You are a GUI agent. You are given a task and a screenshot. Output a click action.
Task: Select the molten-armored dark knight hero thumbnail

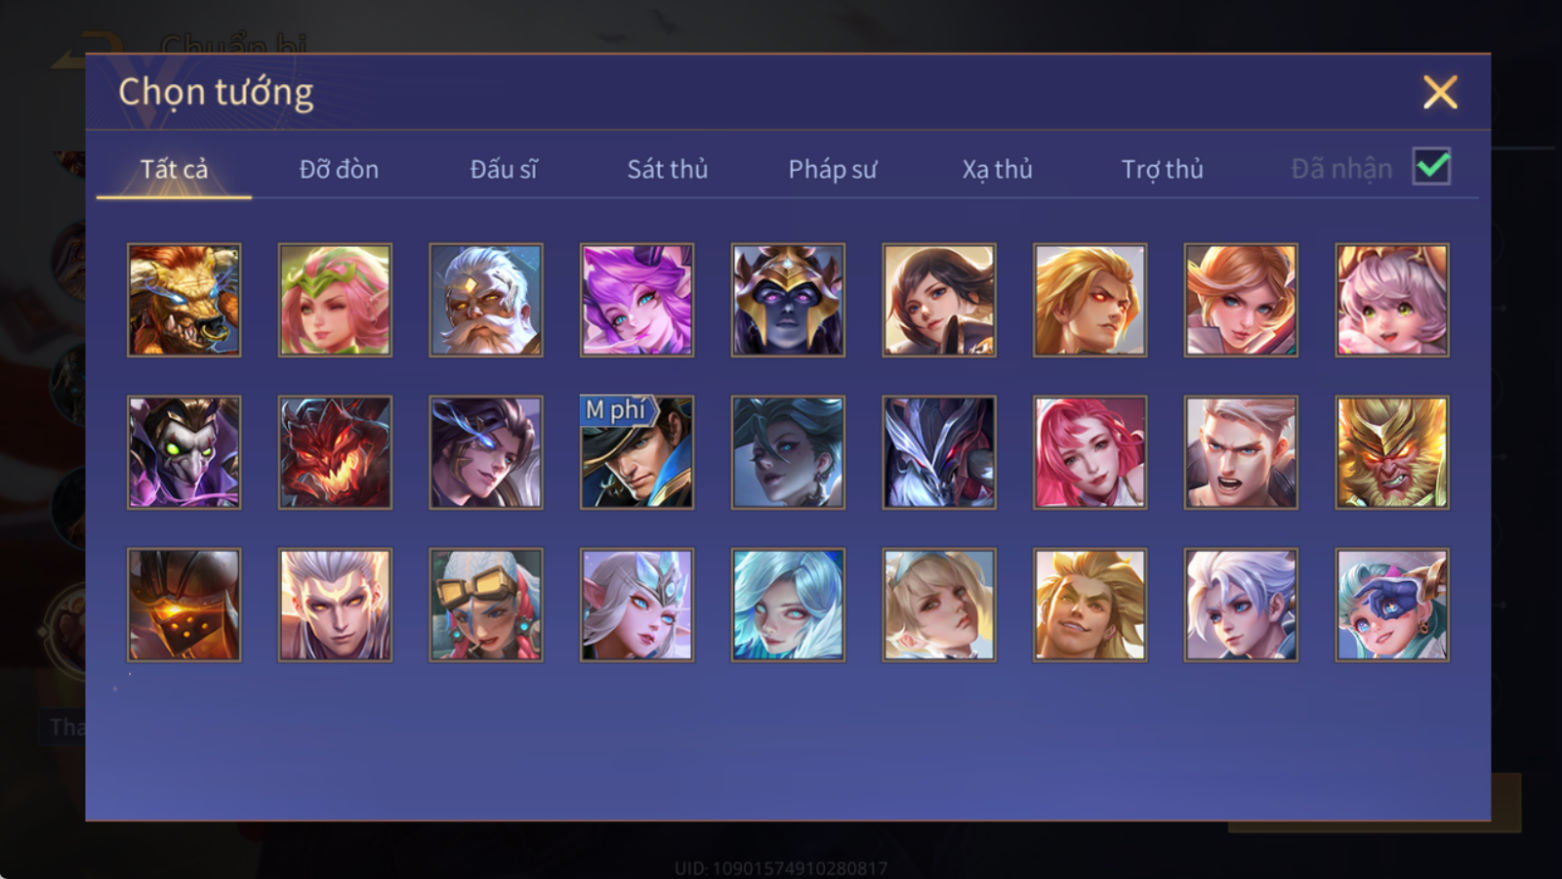[184, 604]
